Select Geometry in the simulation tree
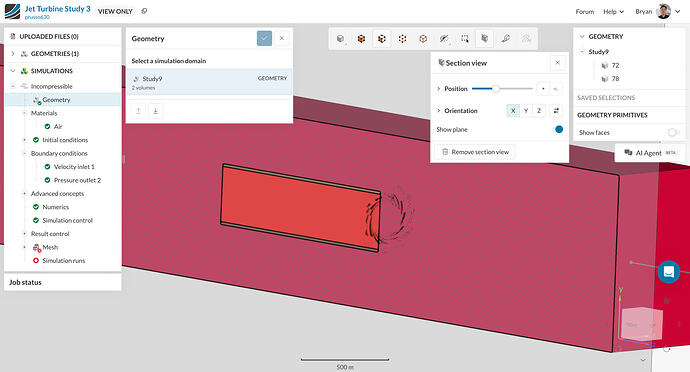The image size is (690, 372). pos(62,100)
